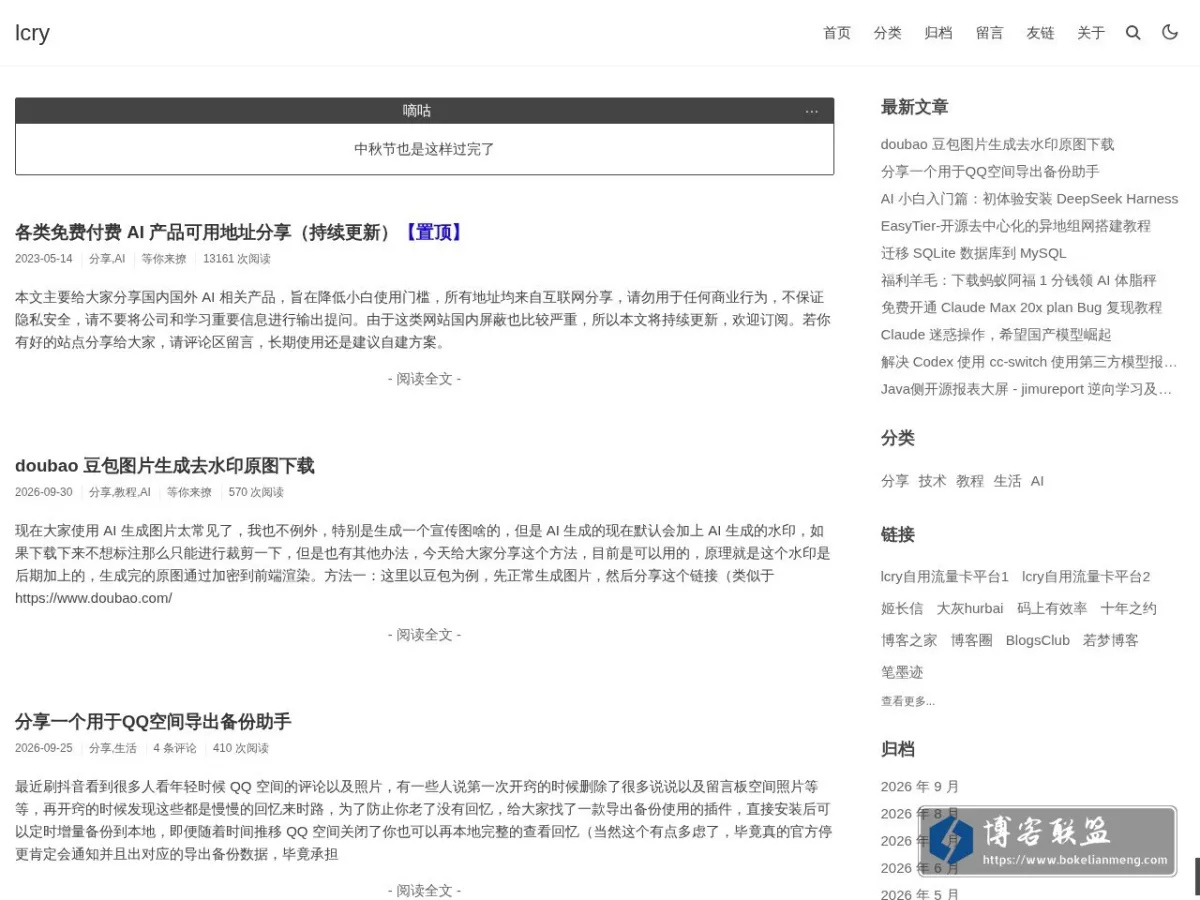Click 等你来撩 under the pinned AI post

coord(164,259)
